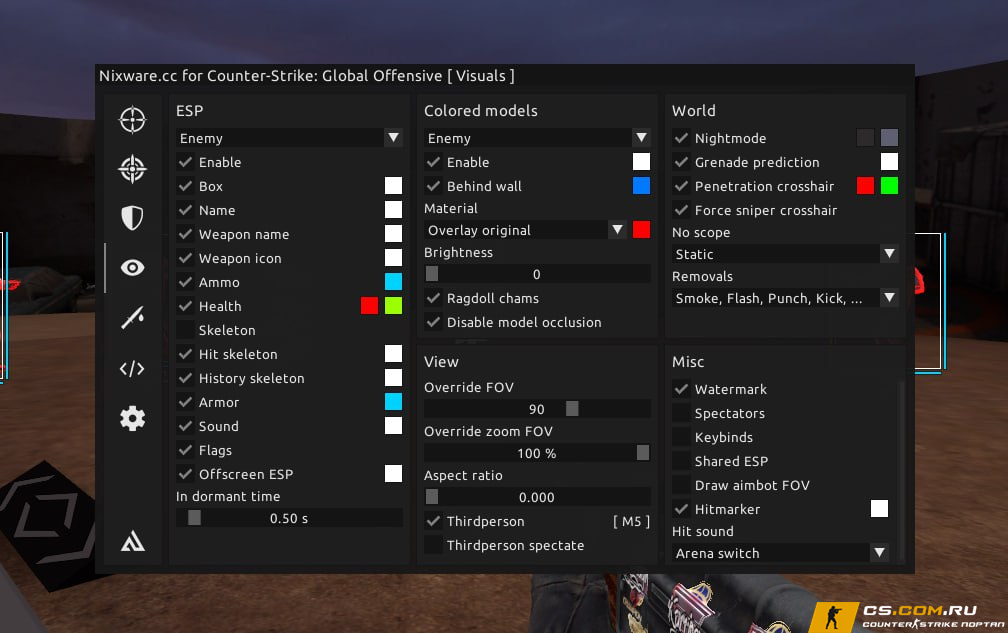Screen dimensions: 1008x633
Task: Open the Overlay original material dropdown
Action: (525, 230)
